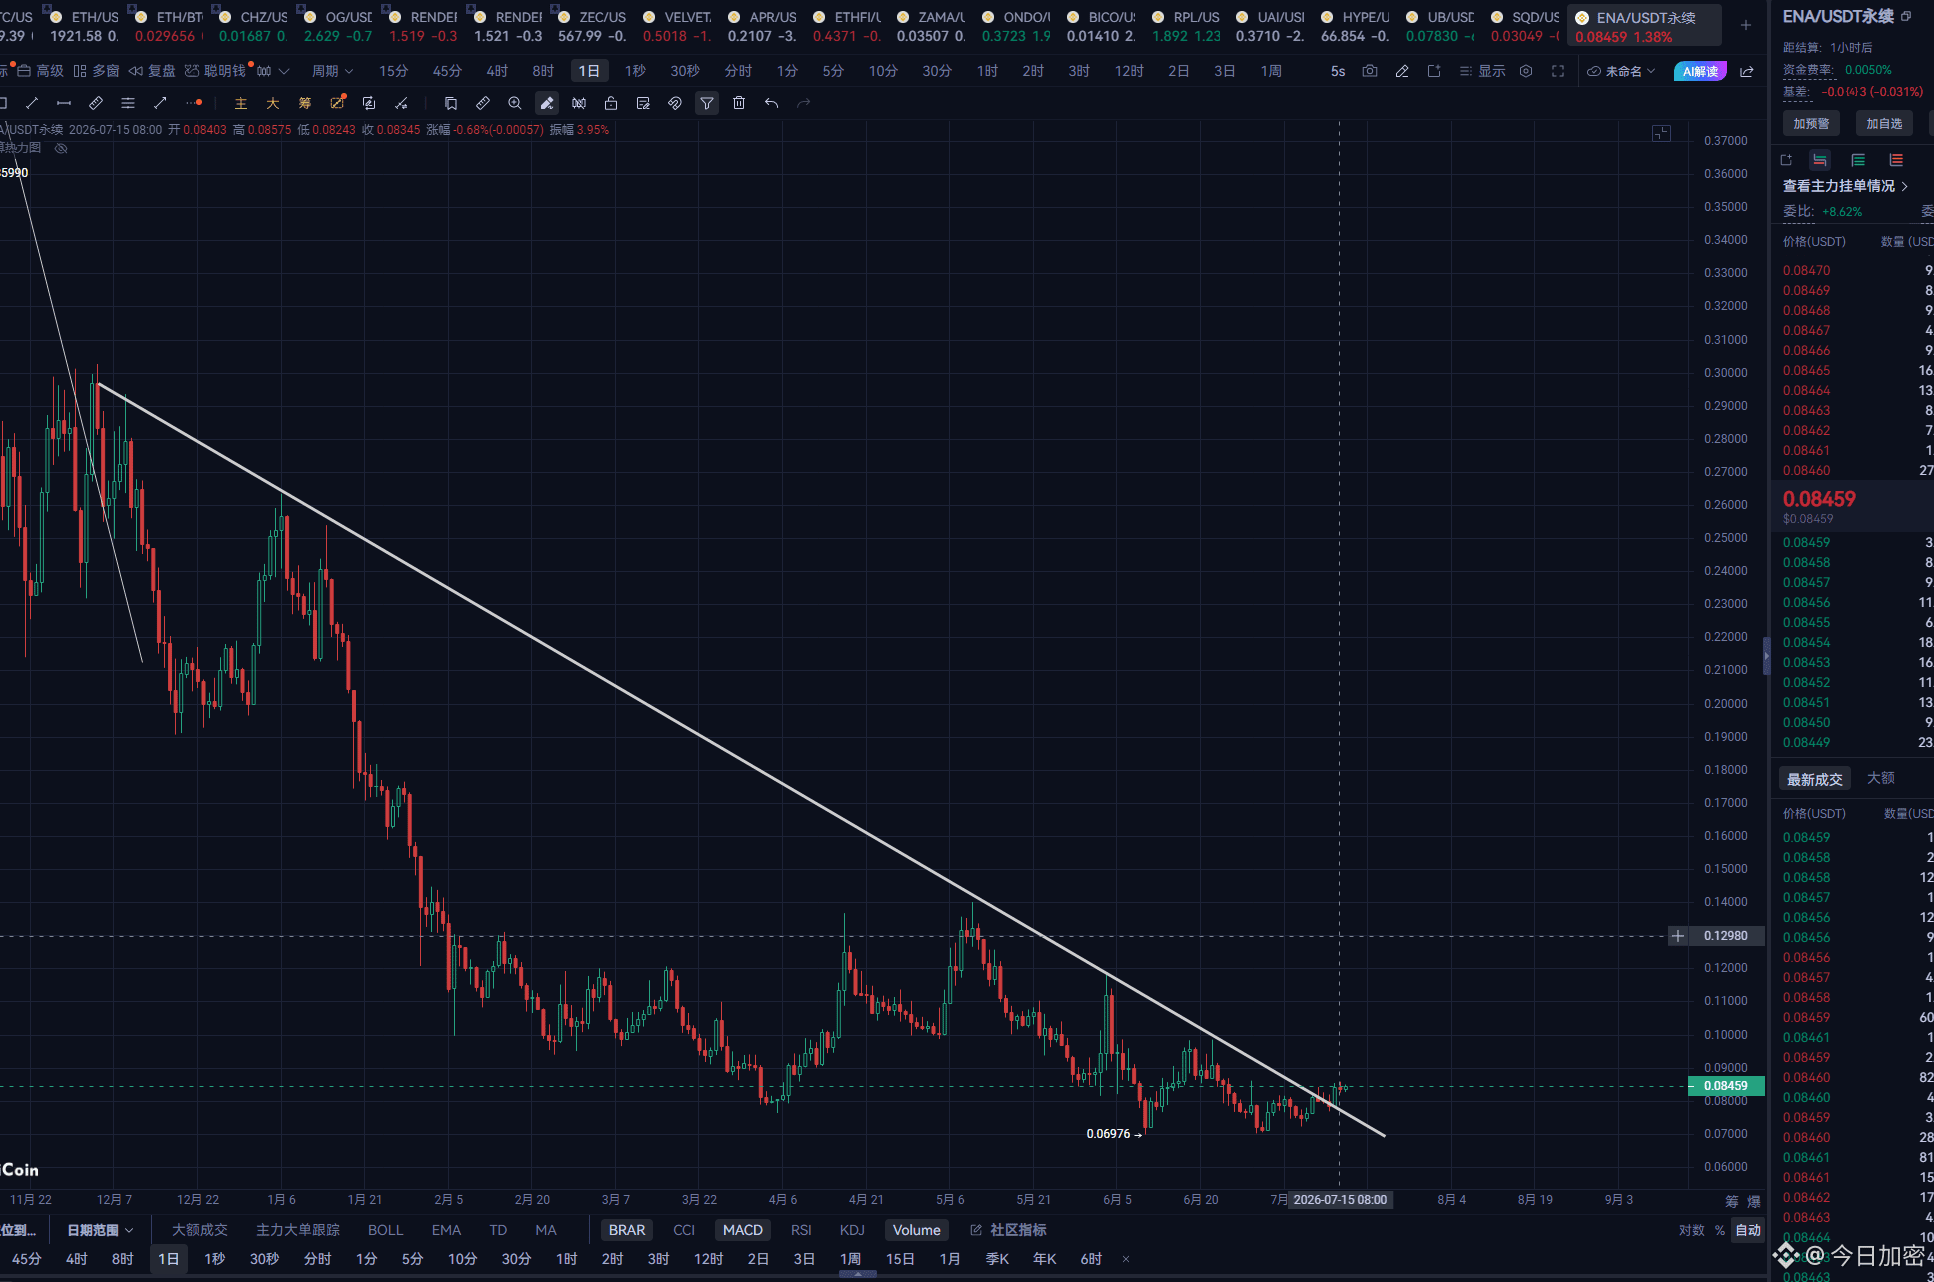The width and height of the screenshot is (1934, 1282).
Task: Toggle the BRAR indicator
Action: click(627, 1230)
